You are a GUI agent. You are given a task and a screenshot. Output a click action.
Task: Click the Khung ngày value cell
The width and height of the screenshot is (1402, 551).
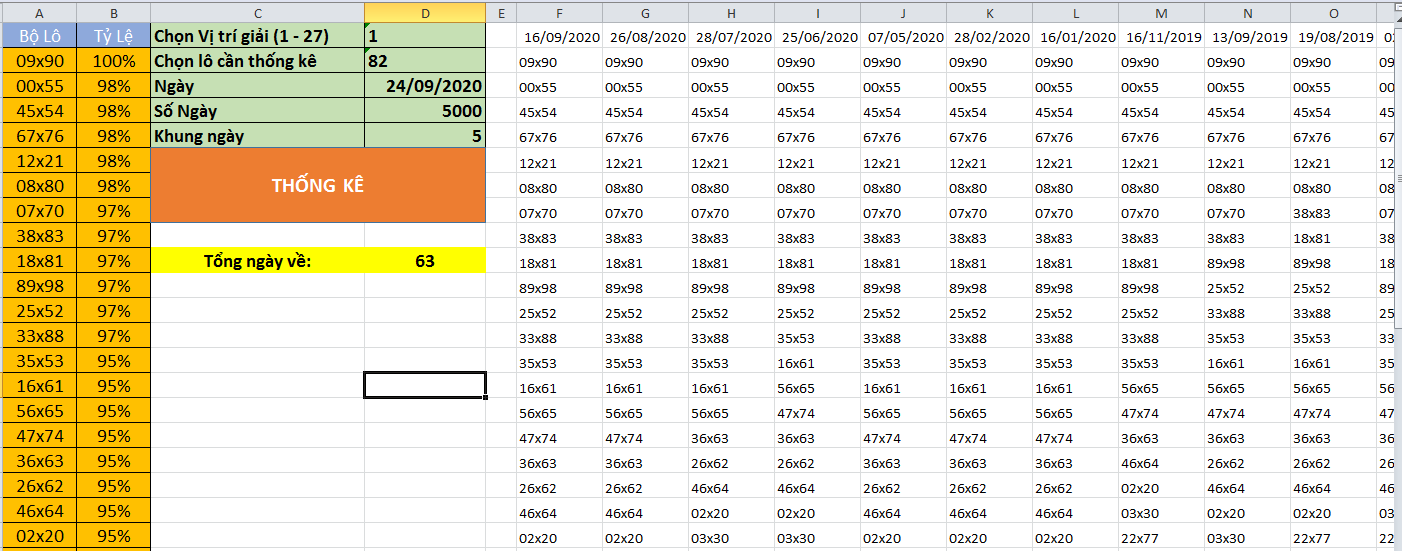[x=424, y=136]
